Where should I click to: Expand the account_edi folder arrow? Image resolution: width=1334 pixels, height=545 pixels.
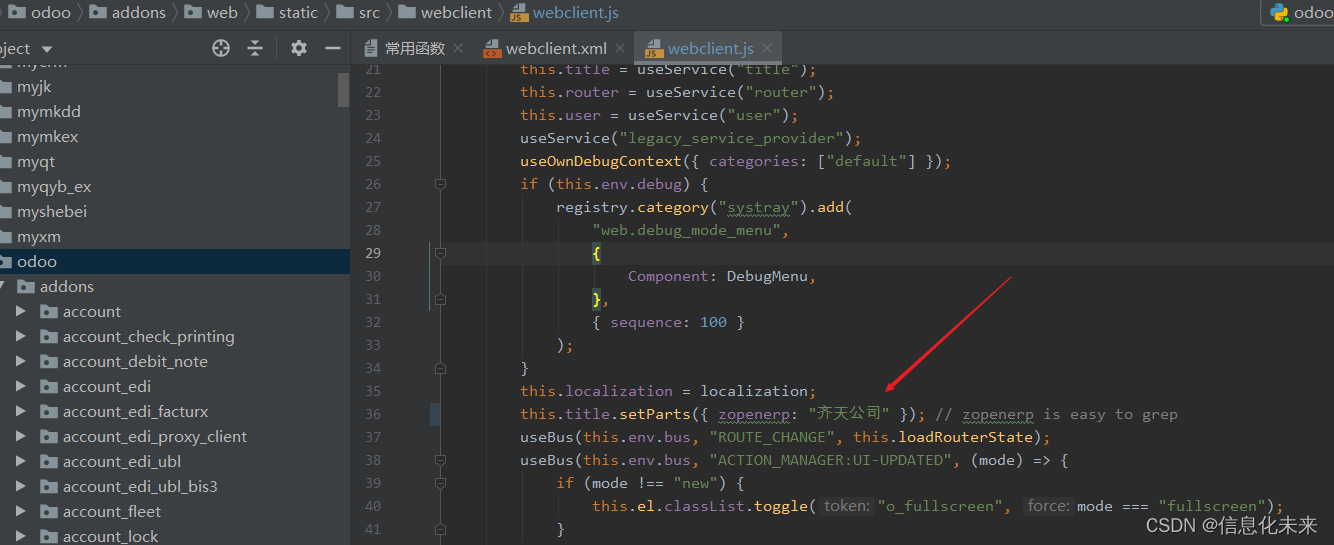(21, 386)
